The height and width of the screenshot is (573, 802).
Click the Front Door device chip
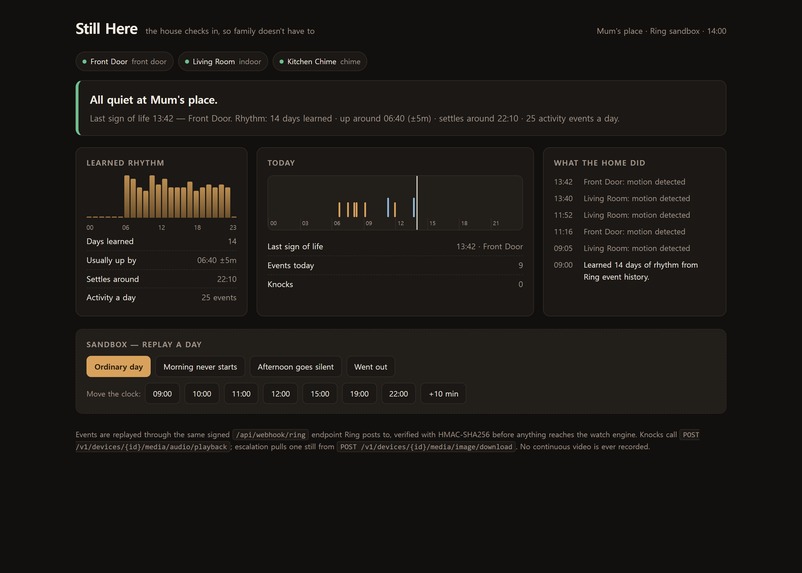(x=124, y=61)
